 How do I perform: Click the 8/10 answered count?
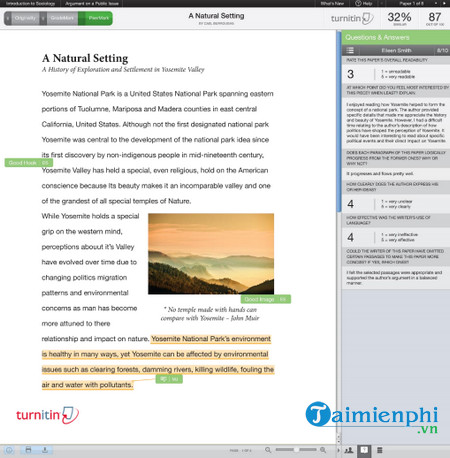[442, 50]
